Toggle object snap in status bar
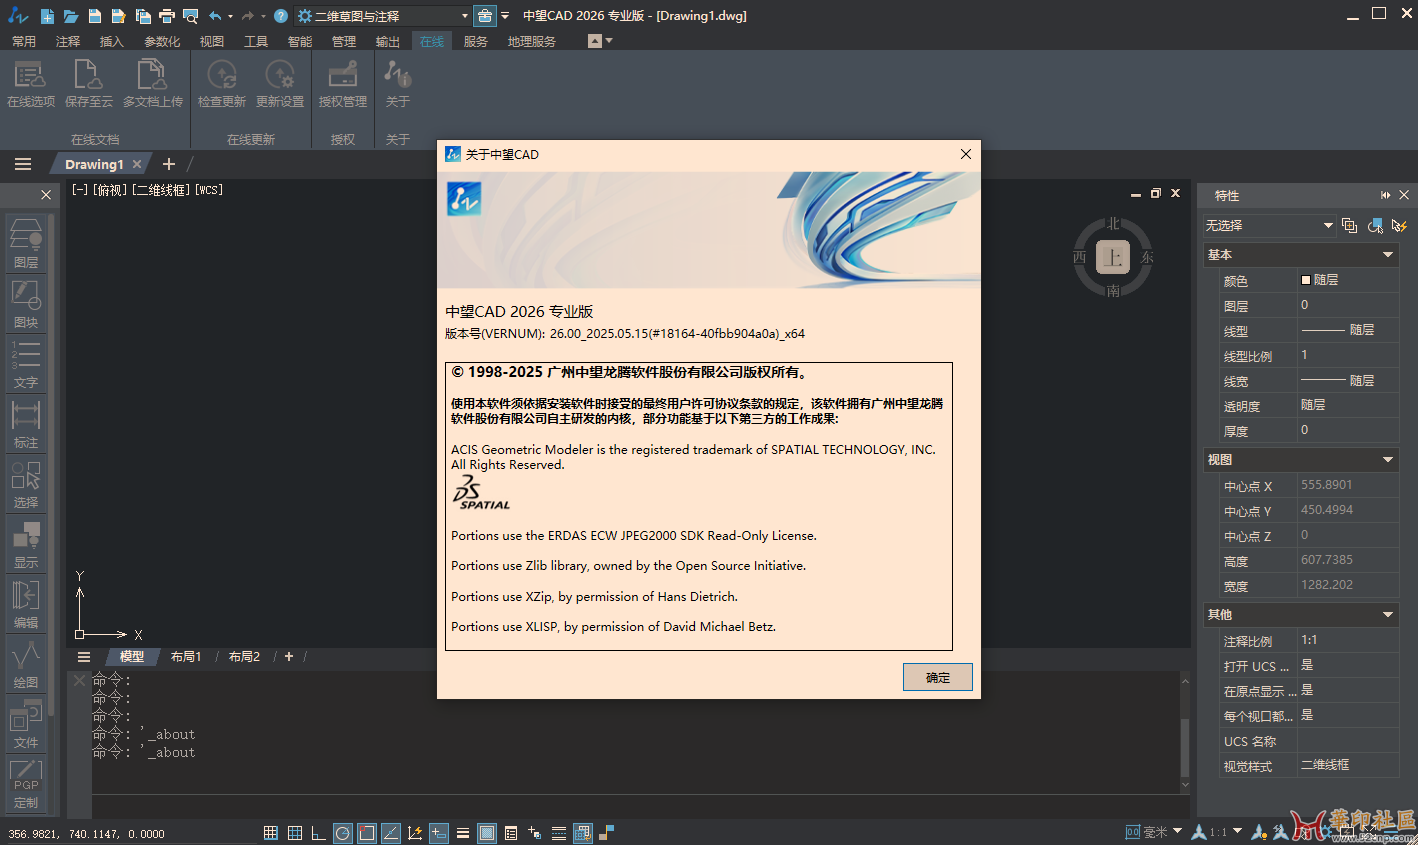Screen dimensions: 1418x845 click(x=367, y=833)
